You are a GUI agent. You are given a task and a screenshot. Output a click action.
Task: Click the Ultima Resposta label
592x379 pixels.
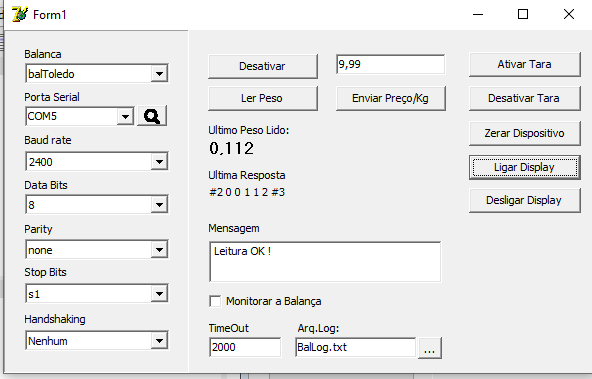tap(247, 176)
